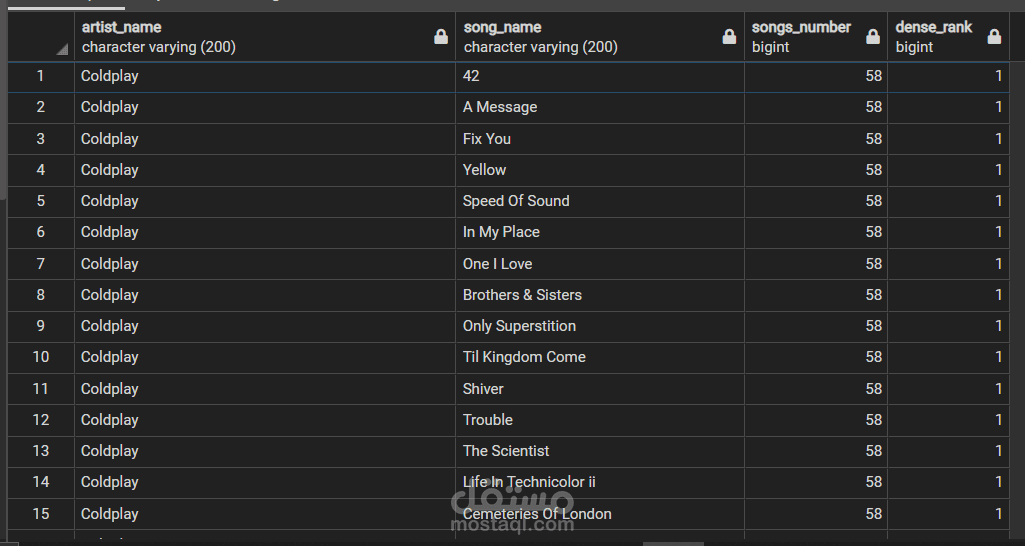Select row number 3 header

click(41, 139)
